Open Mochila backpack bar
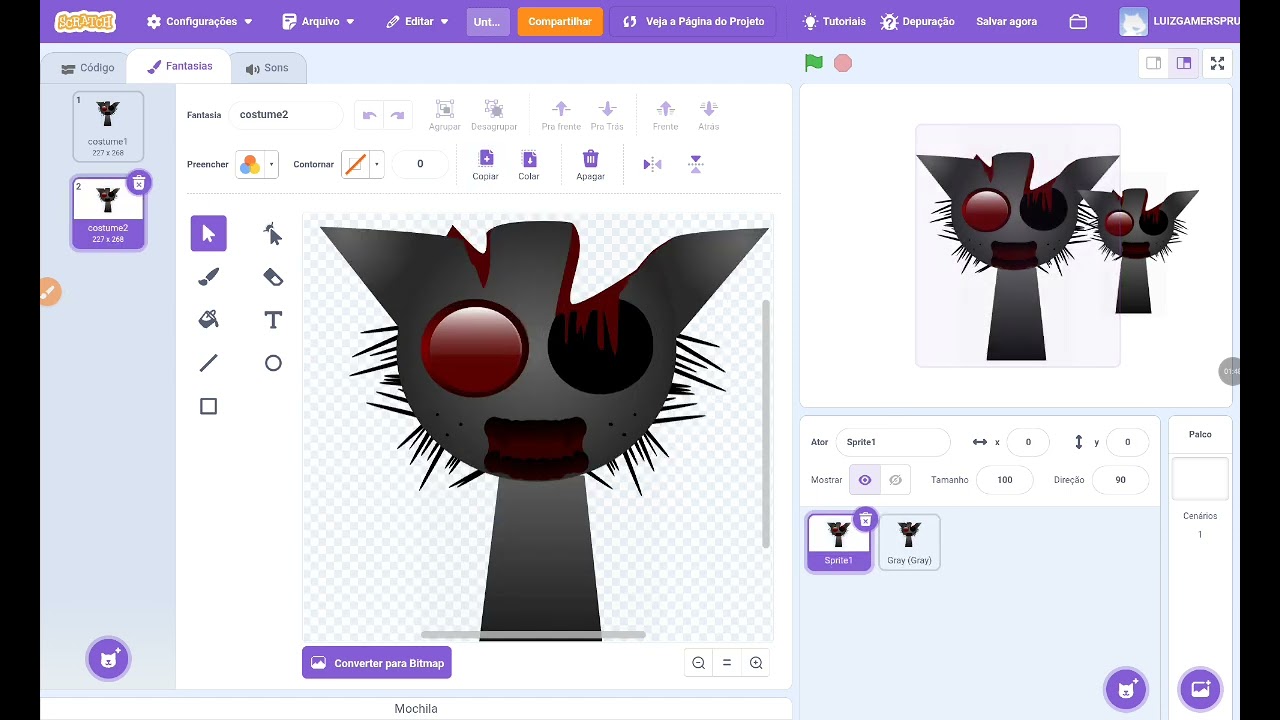The height and width of the screenshot is (720, 1280). 416,708
